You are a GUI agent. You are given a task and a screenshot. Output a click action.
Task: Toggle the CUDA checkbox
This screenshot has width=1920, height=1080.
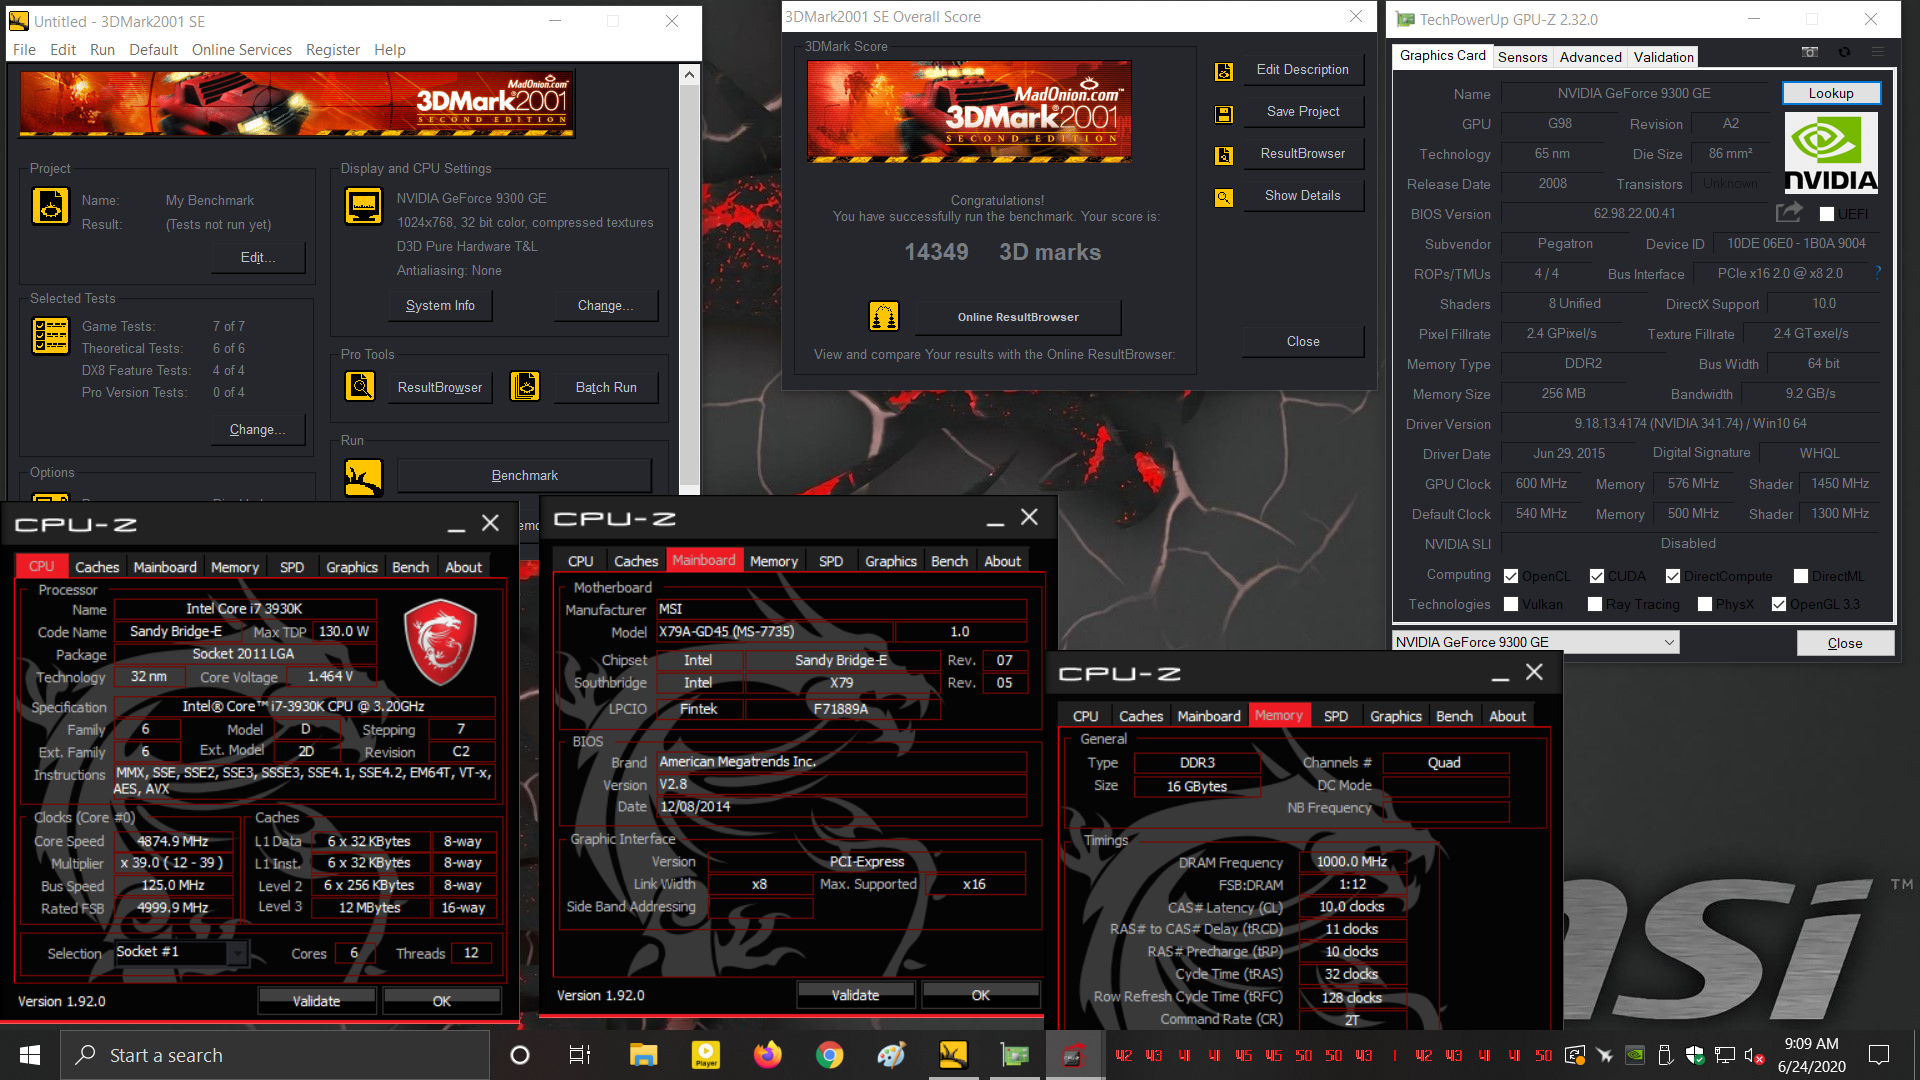pyautogui.click(x=1597, y=576)
